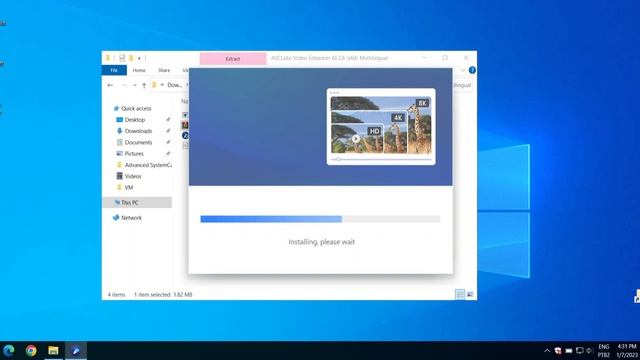This screenshot has height=360, width=640.
Task: Click '1 item selected 1.82 MB' status
Action: coord(163,294)
